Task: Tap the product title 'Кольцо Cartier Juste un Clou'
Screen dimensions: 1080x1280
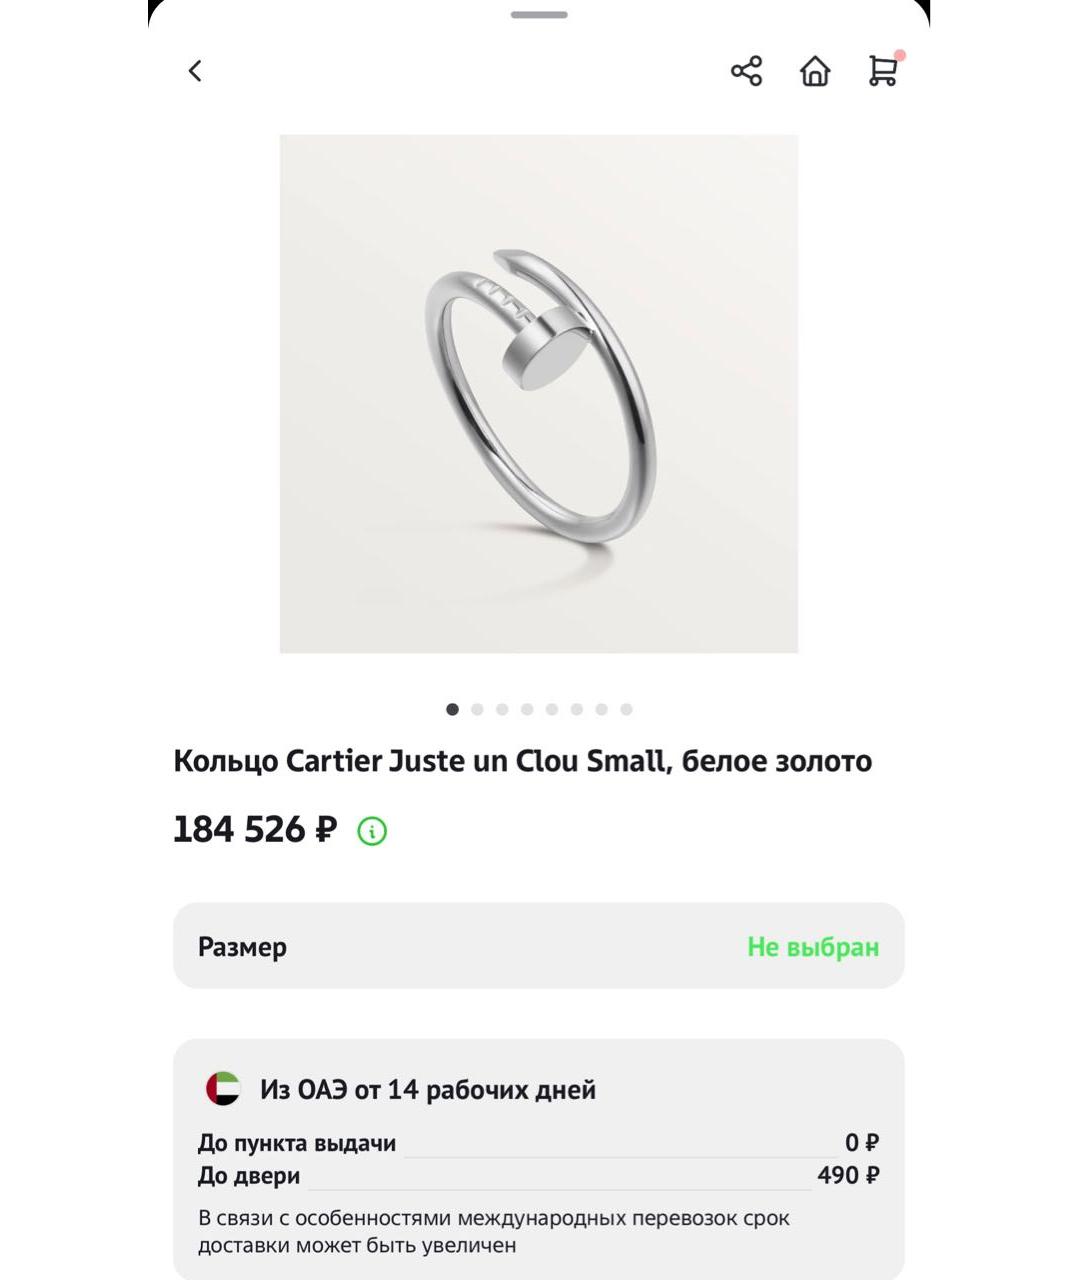Action: click(x=522, y=760)
